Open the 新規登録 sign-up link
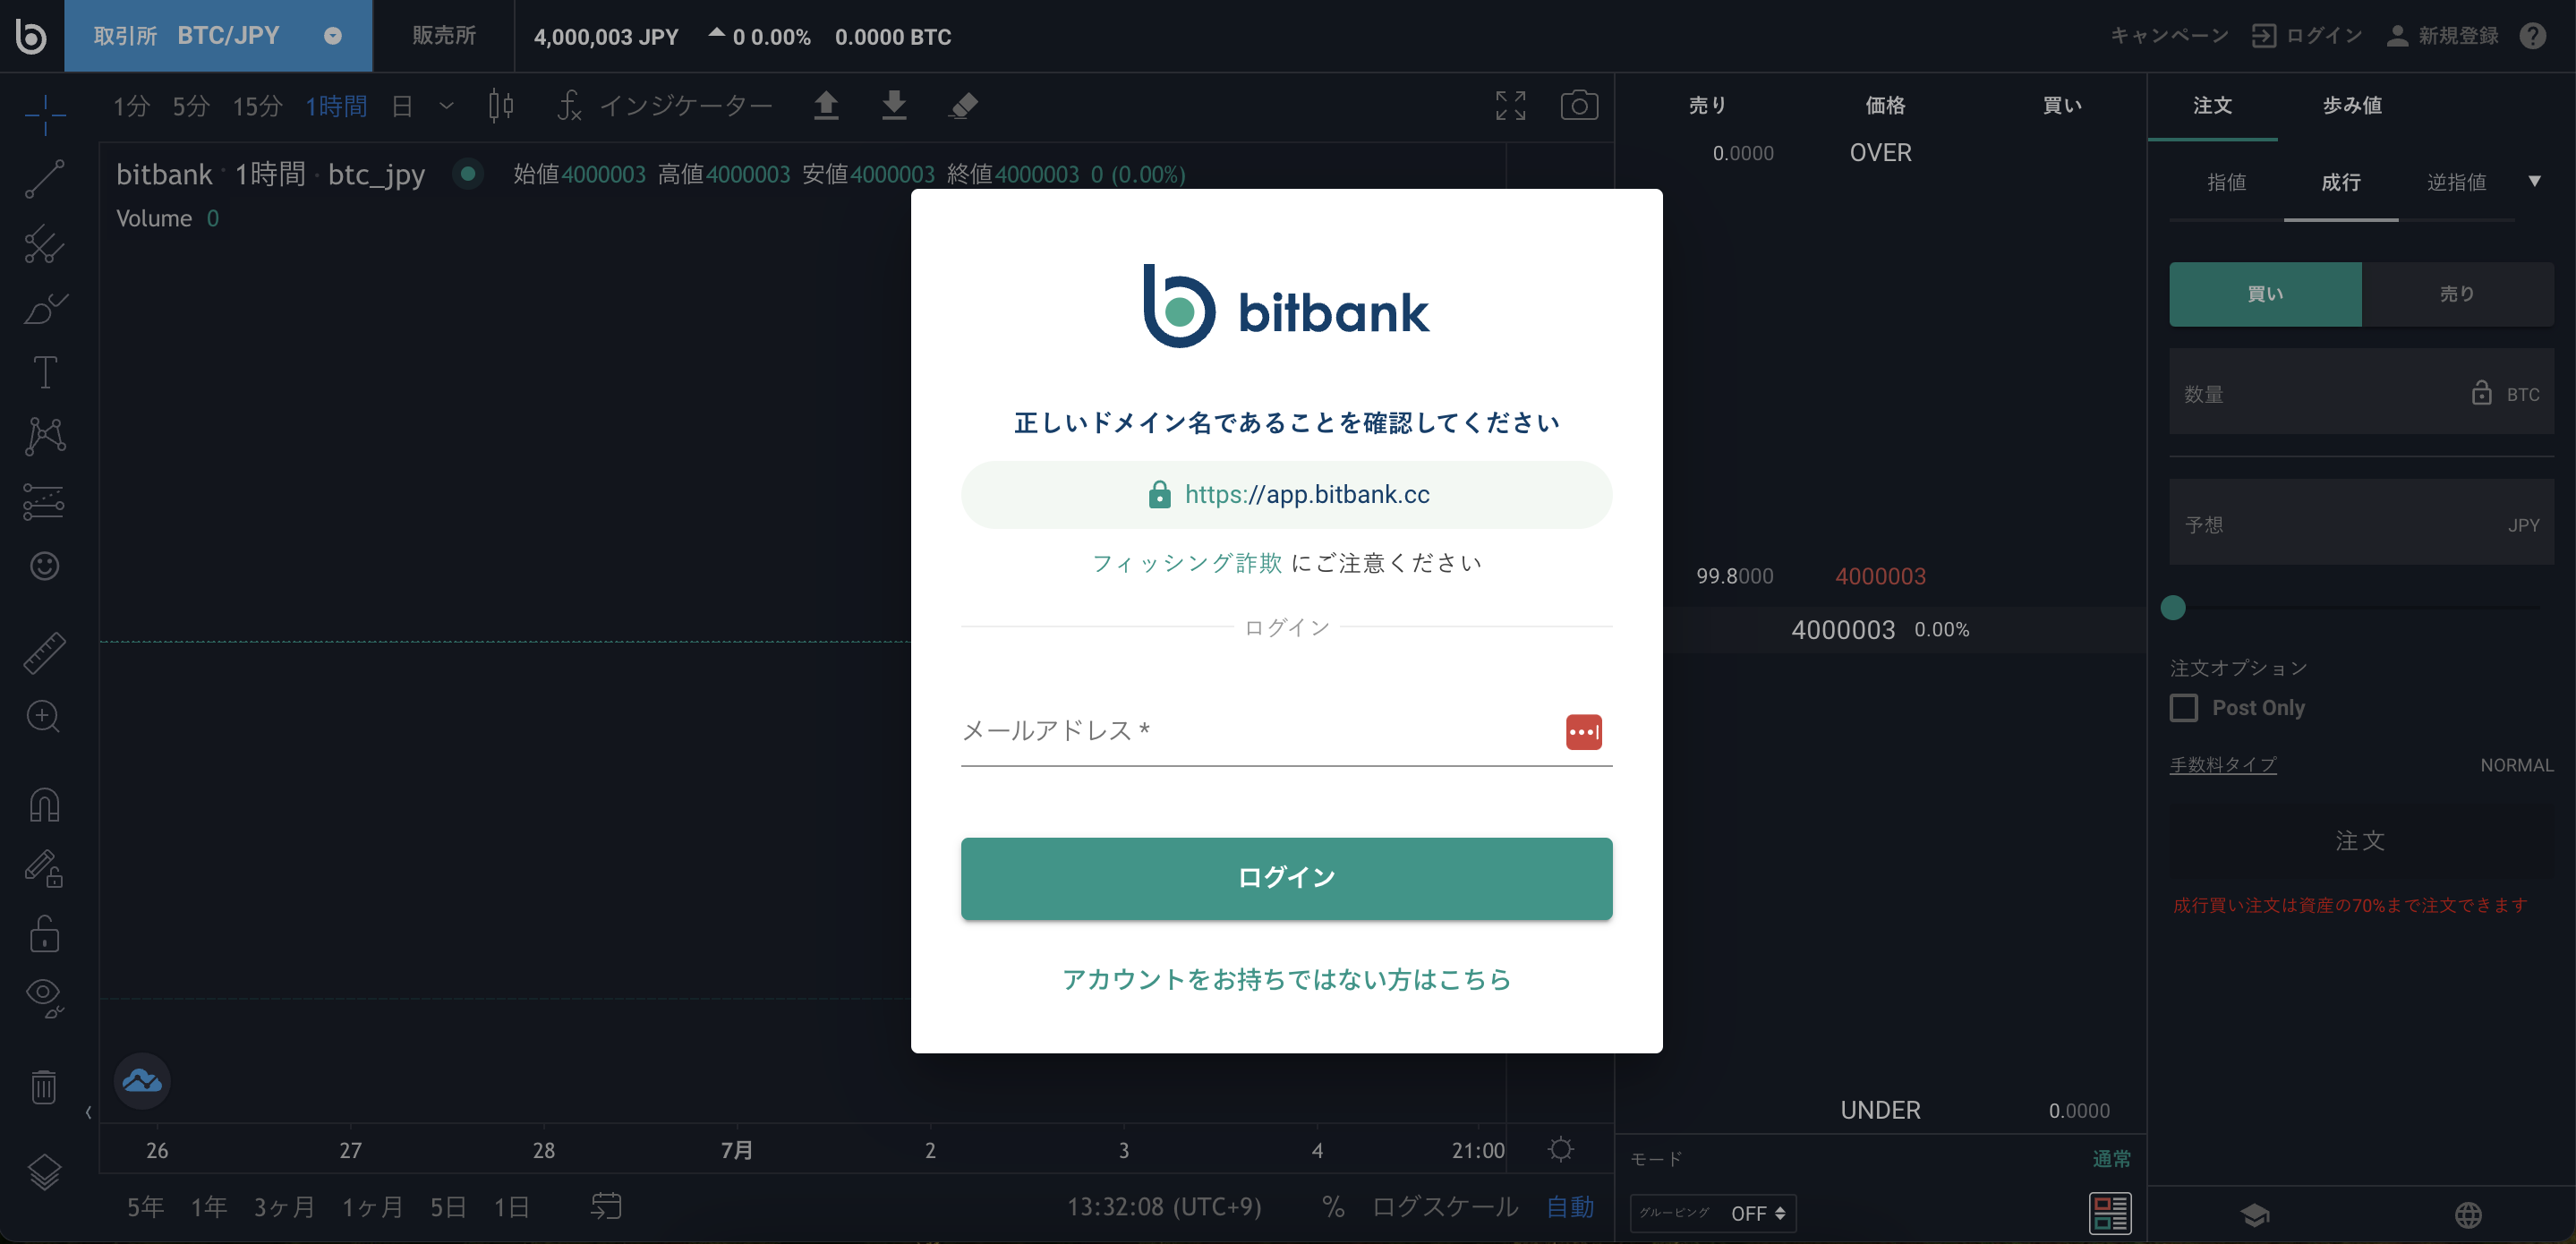The width and height of the screenshot is (2576, 1244). pyautogui.click(x=2443, y=36)
